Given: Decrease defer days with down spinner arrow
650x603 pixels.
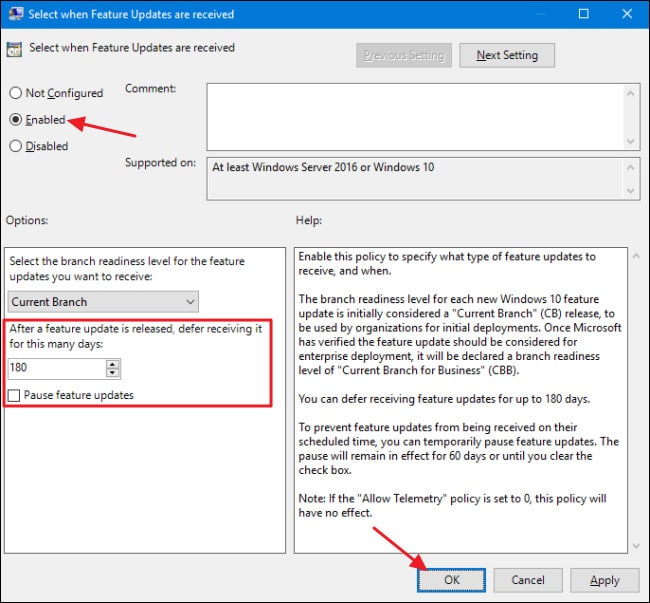Looking at the screenshot, I should tap(113, 373).
